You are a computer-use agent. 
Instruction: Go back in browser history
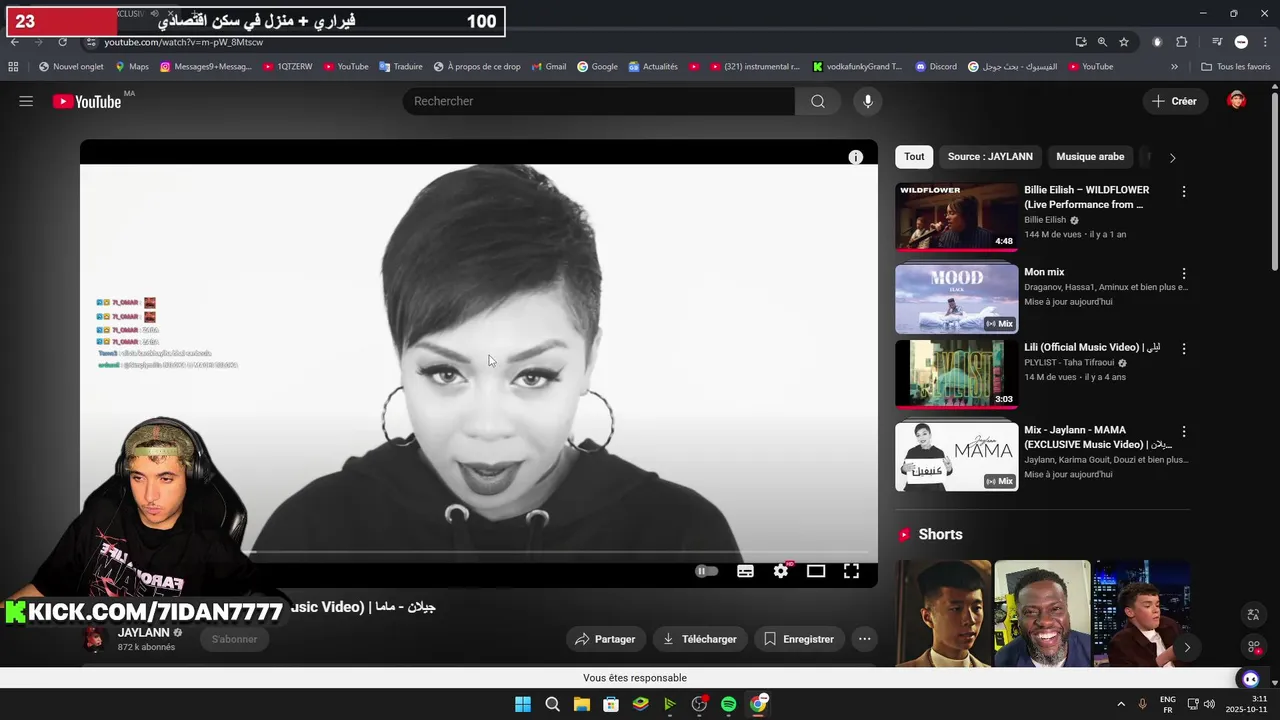point(15,42)
